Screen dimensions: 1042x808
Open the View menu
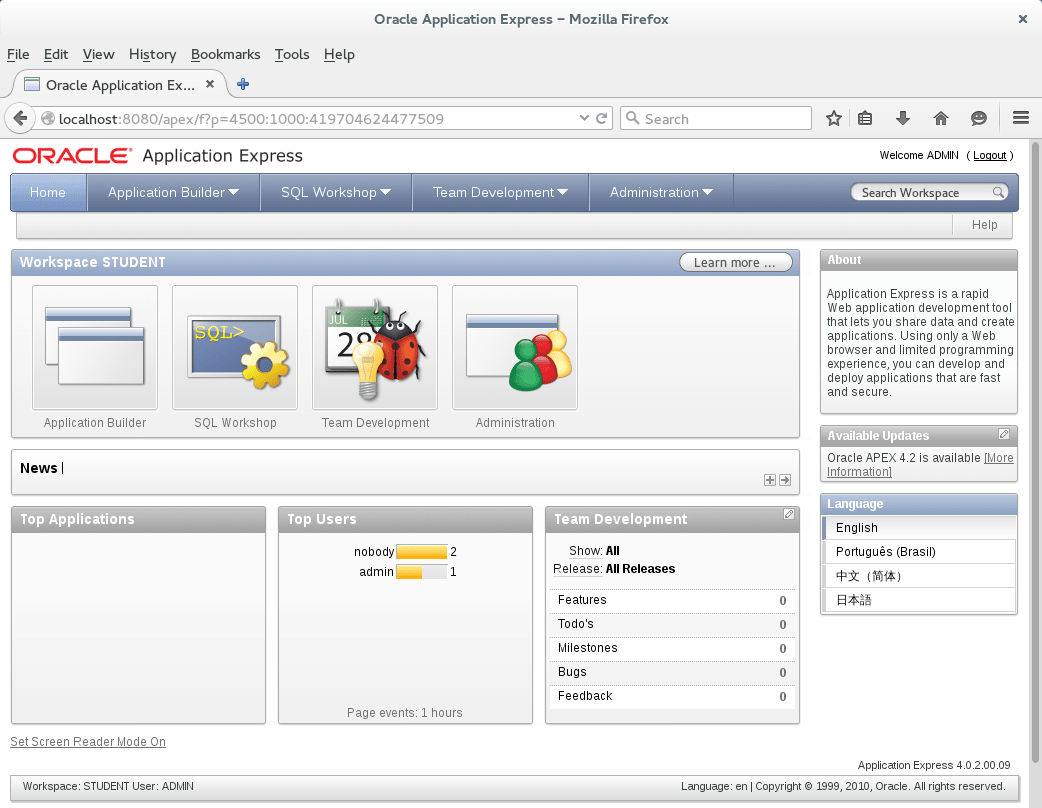[98, 54]
